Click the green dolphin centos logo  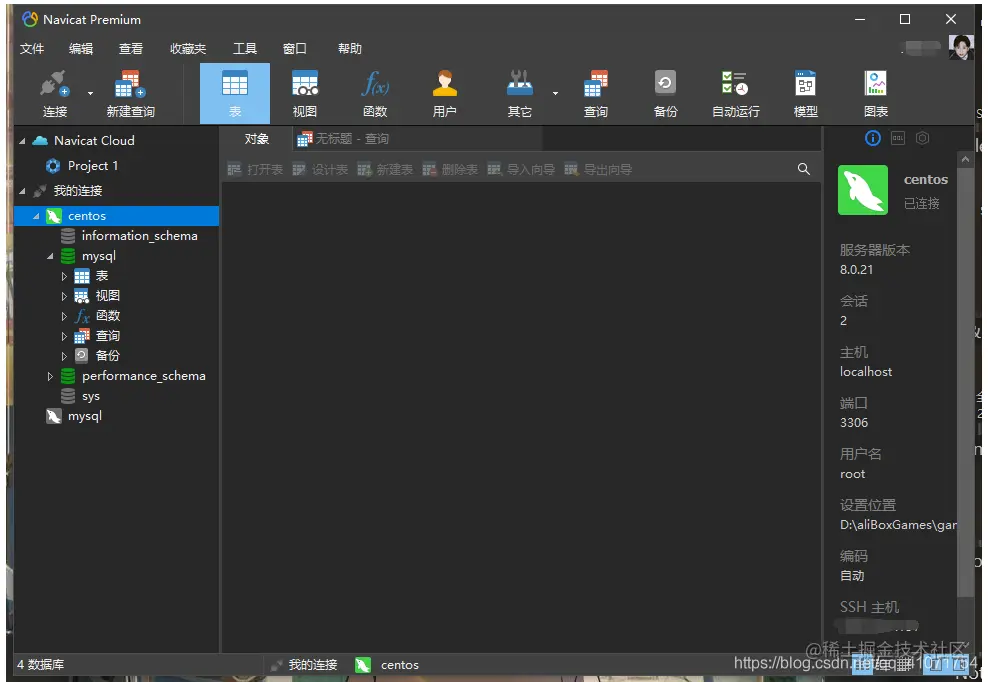click(863, 190)
